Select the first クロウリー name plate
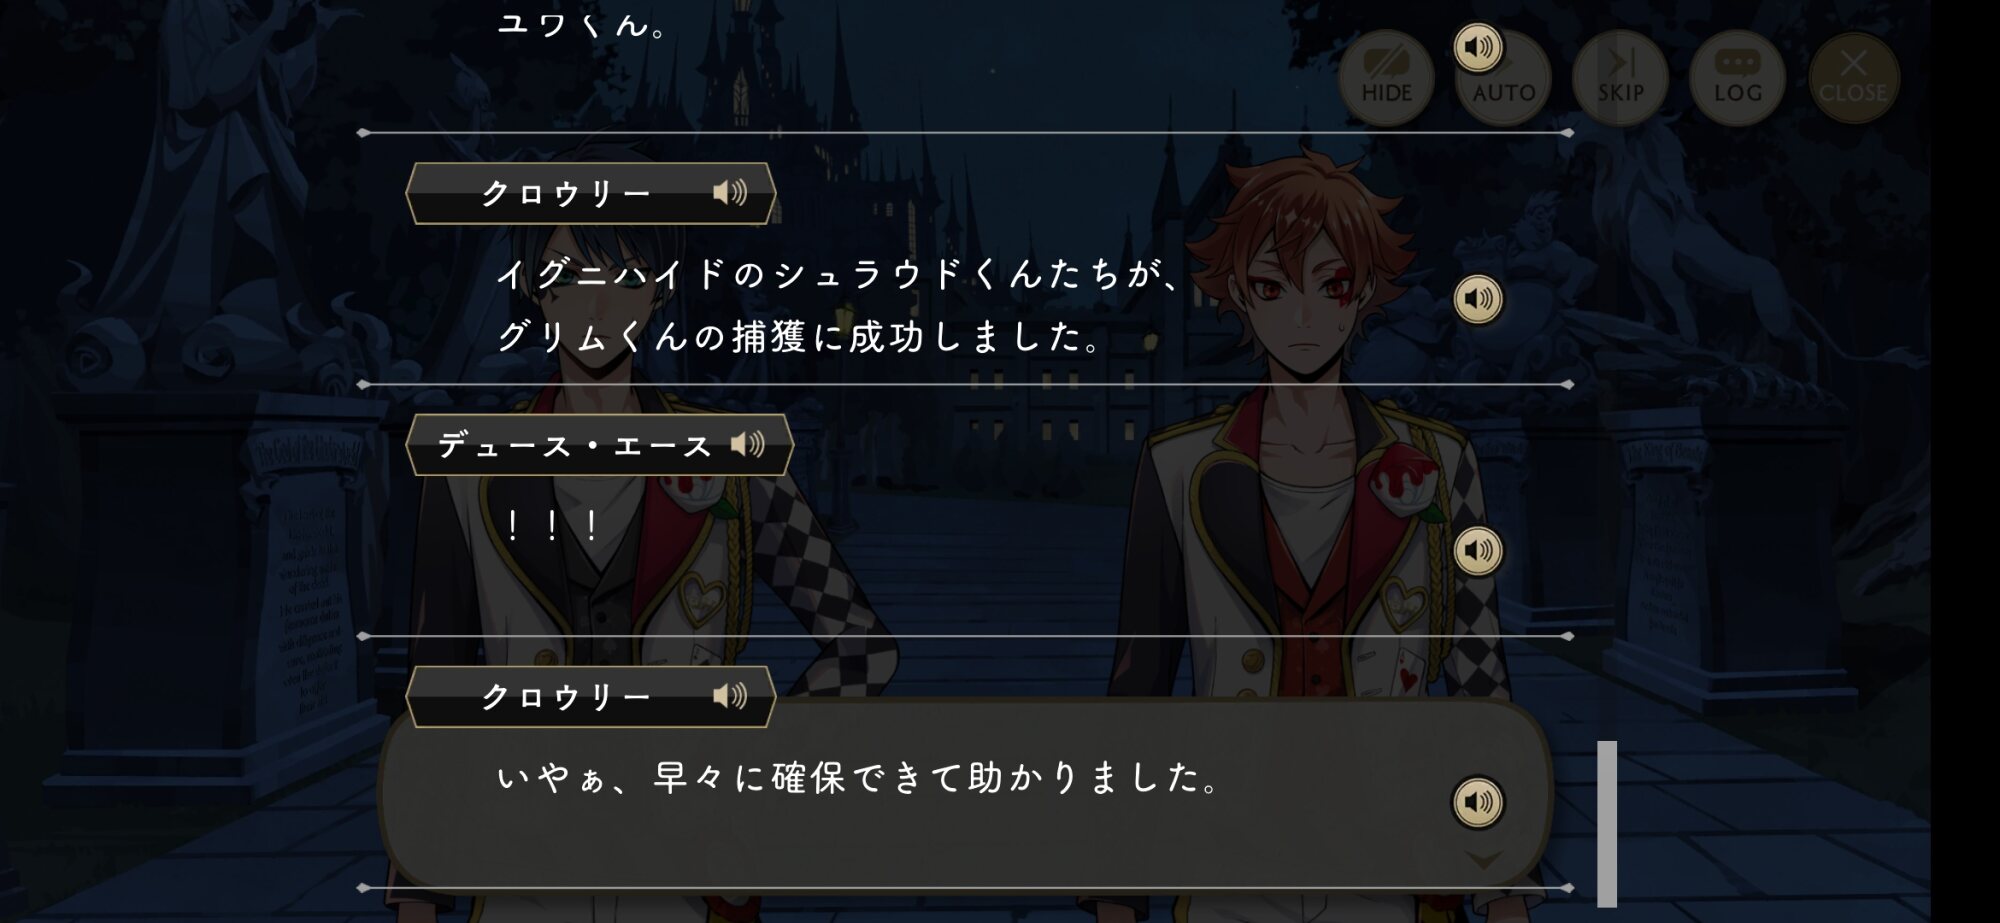This screenshot has width=2000, height=923. point(591,193)
